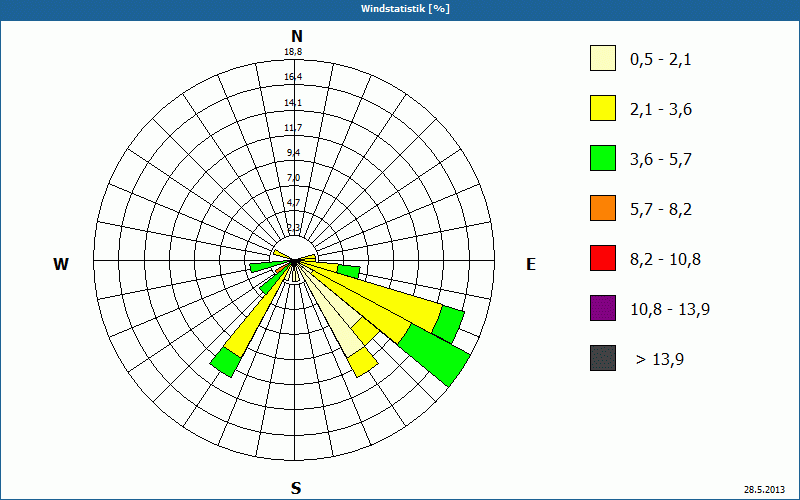The image size is (800, 500).
Task: Click the large green southeast wind segment
Action: click(x=434, y=355)
